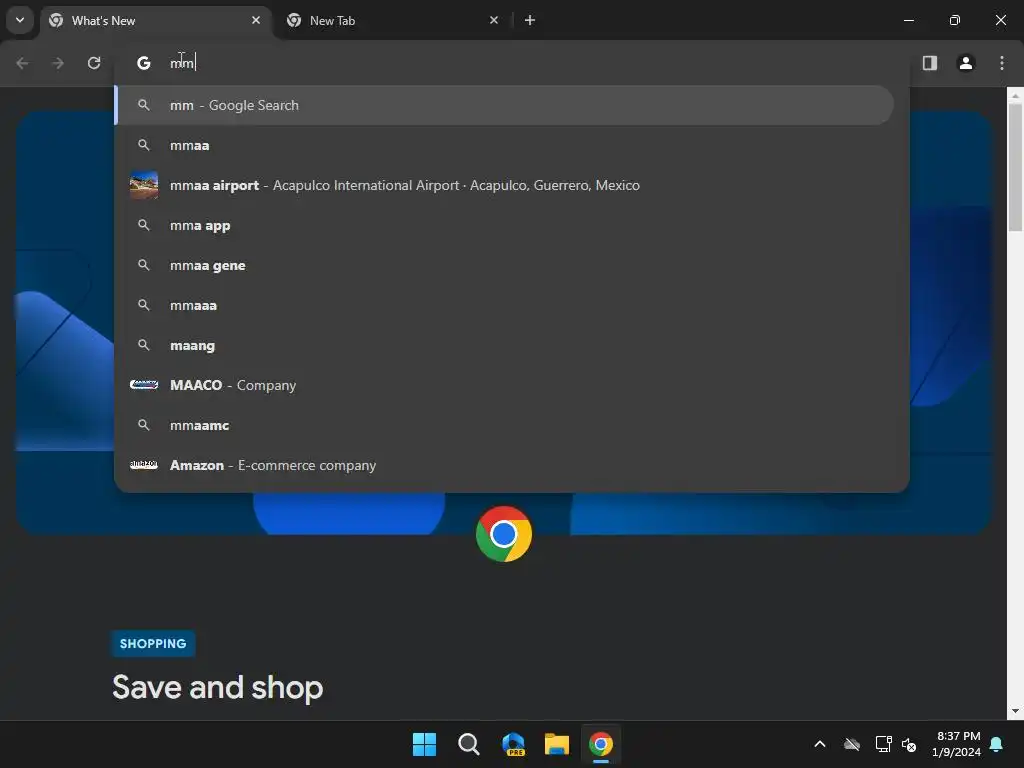Click the Amazon logo icon
Image resolution: width=1024 pixels, height=768 pixels.
coord(144,464)
